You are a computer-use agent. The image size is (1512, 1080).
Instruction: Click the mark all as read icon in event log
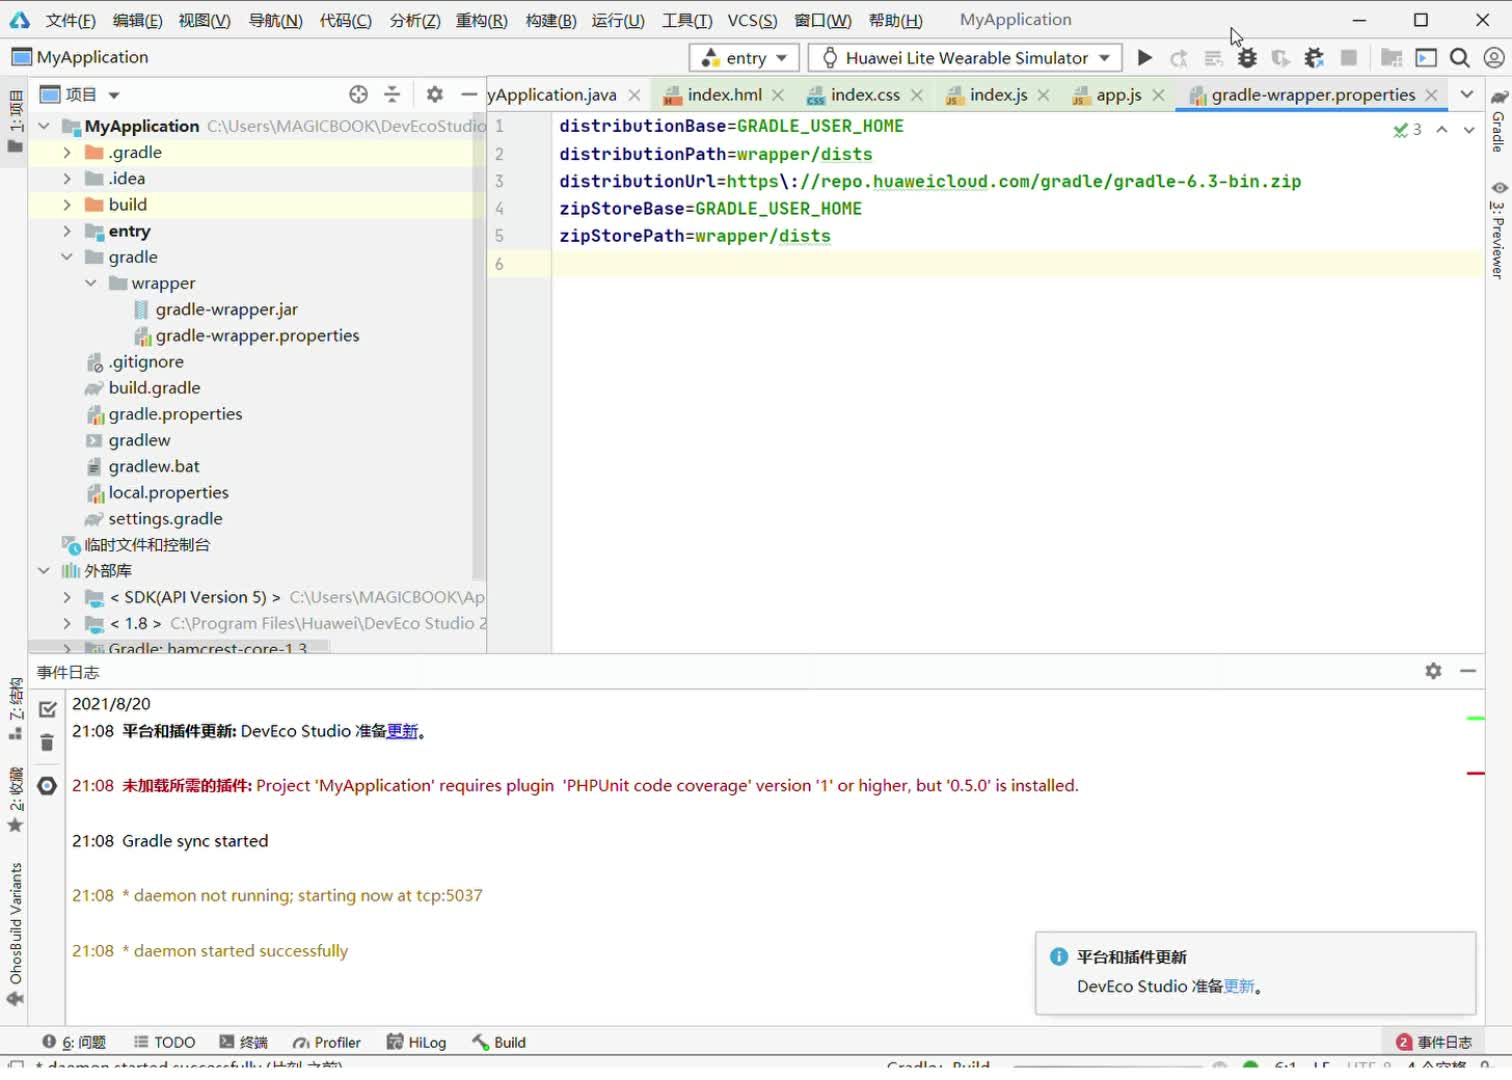click(x=47, y=709)
